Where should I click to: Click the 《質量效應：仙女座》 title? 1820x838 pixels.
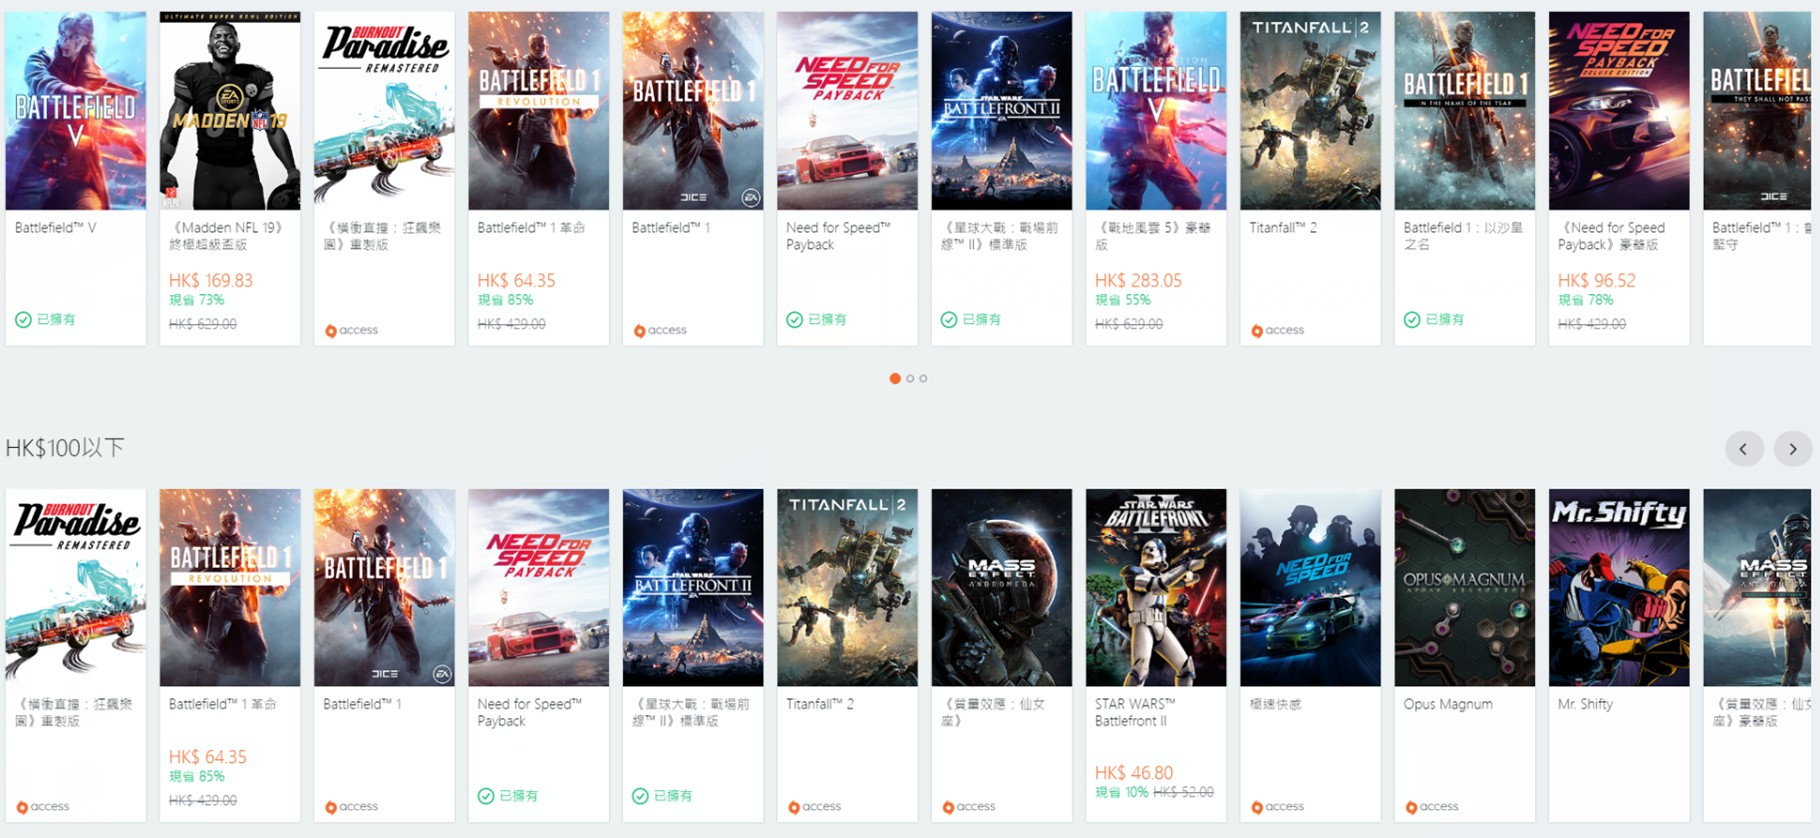coord(993,712)
